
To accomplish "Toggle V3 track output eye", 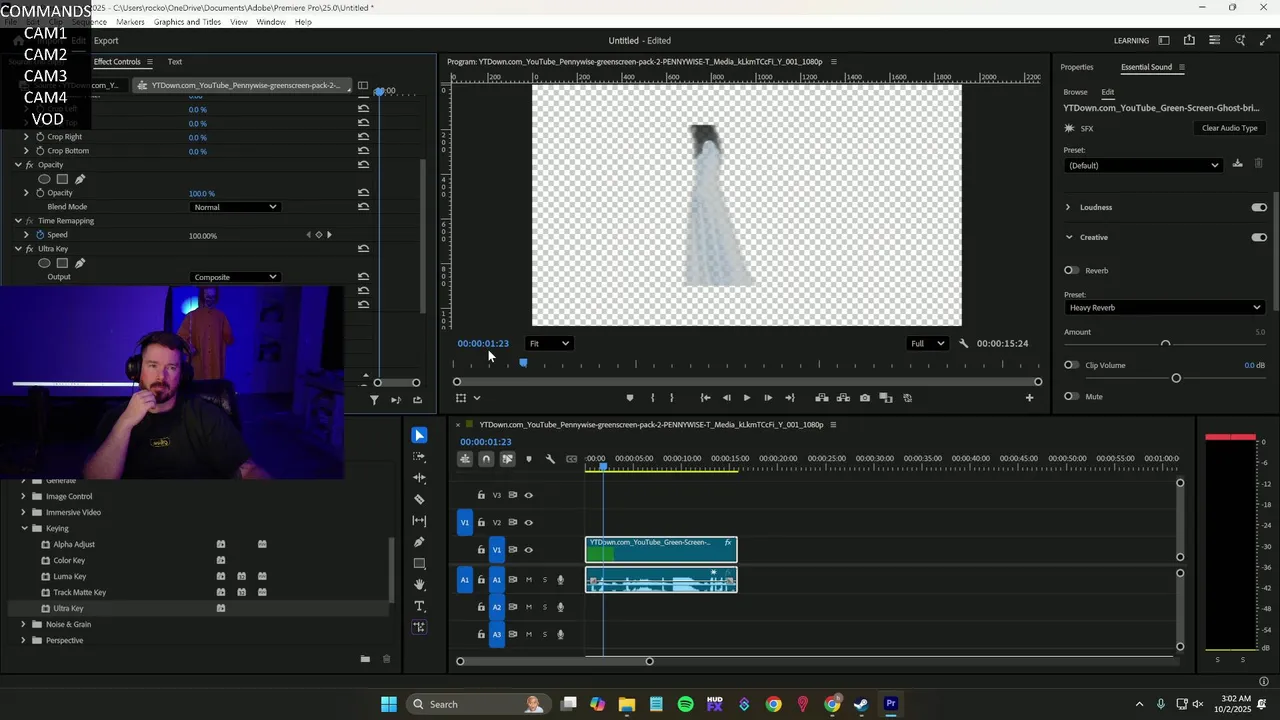I will pyautogui.click(x=529, y=495).
